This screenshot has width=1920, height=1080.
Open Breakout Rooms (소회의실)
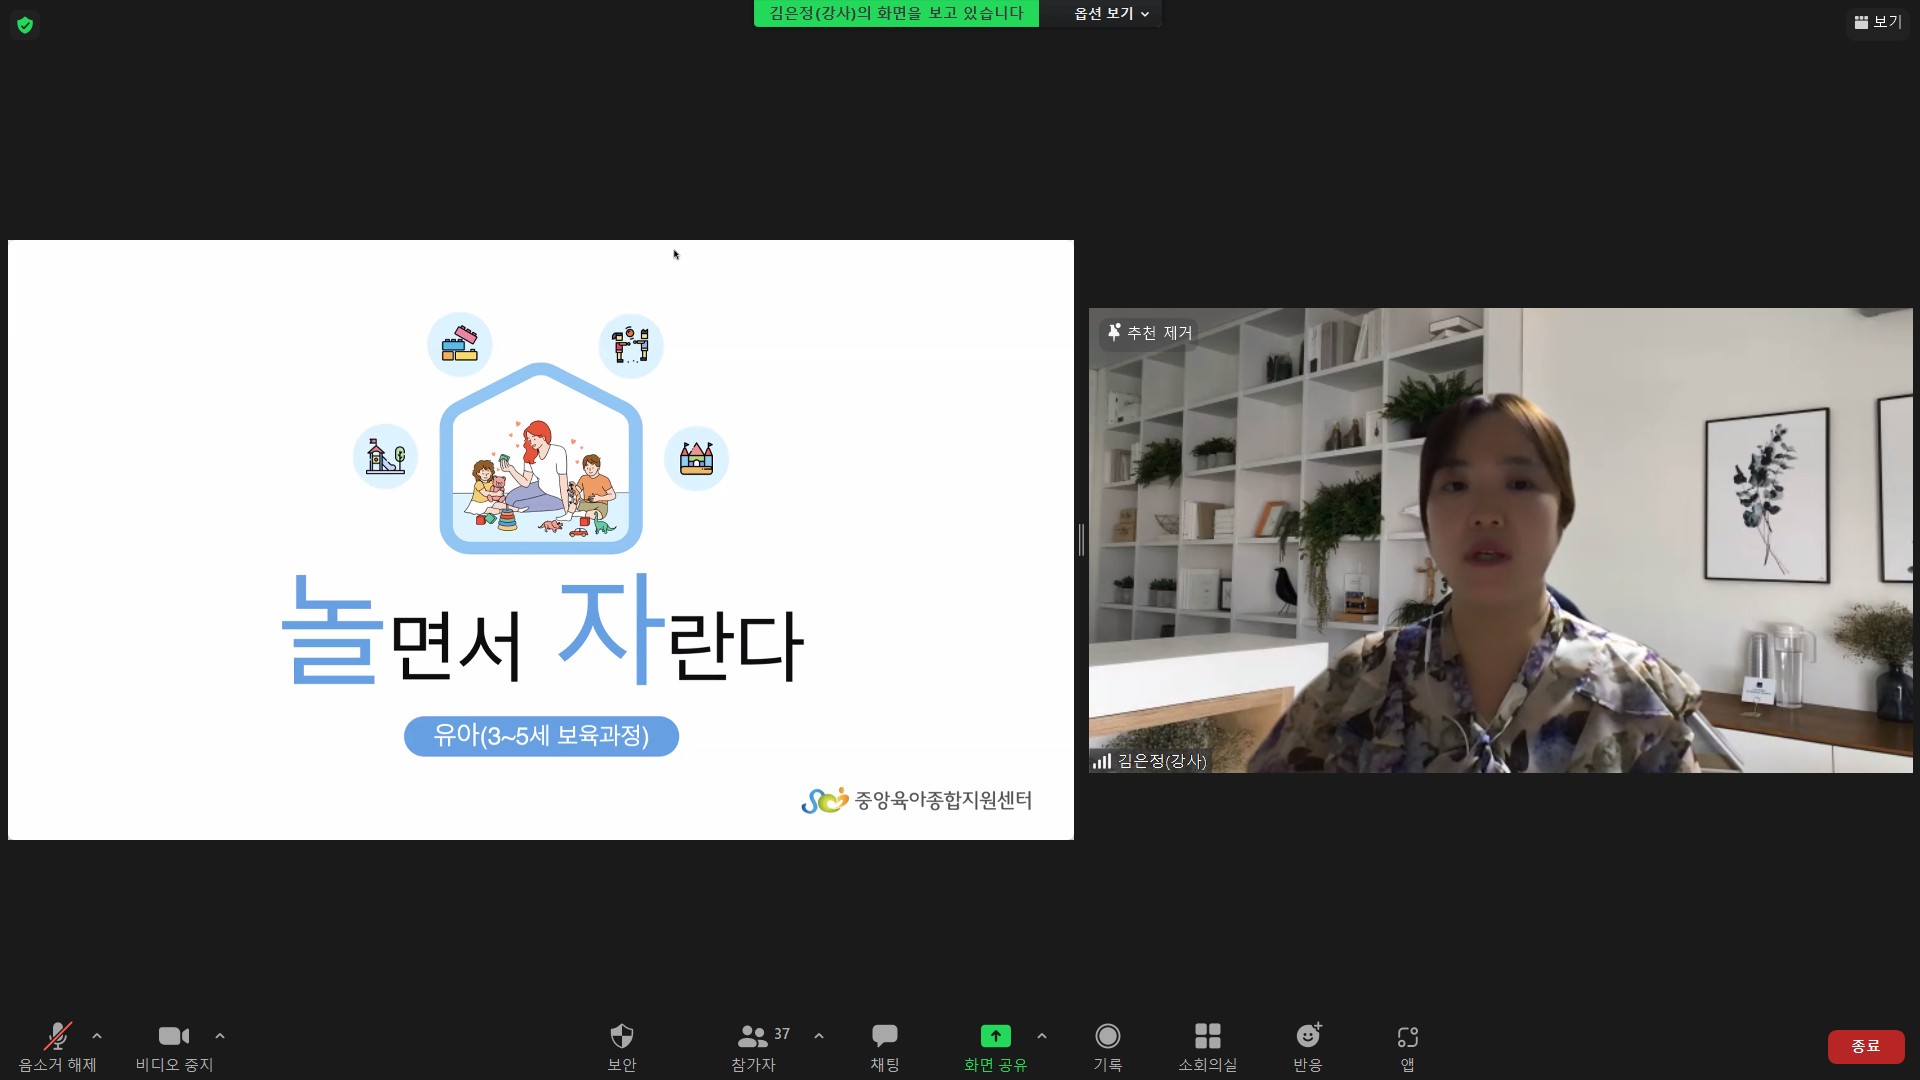click(x=1208, y=1046)
